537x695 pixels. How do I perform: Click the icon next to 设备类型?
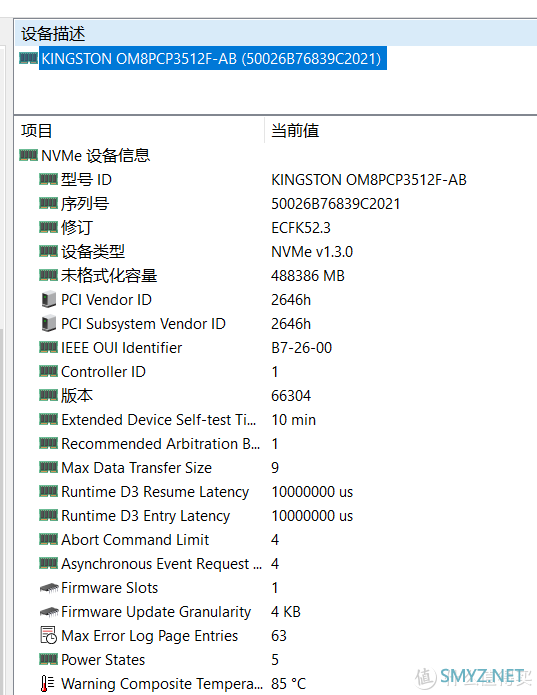coord(48,251)
